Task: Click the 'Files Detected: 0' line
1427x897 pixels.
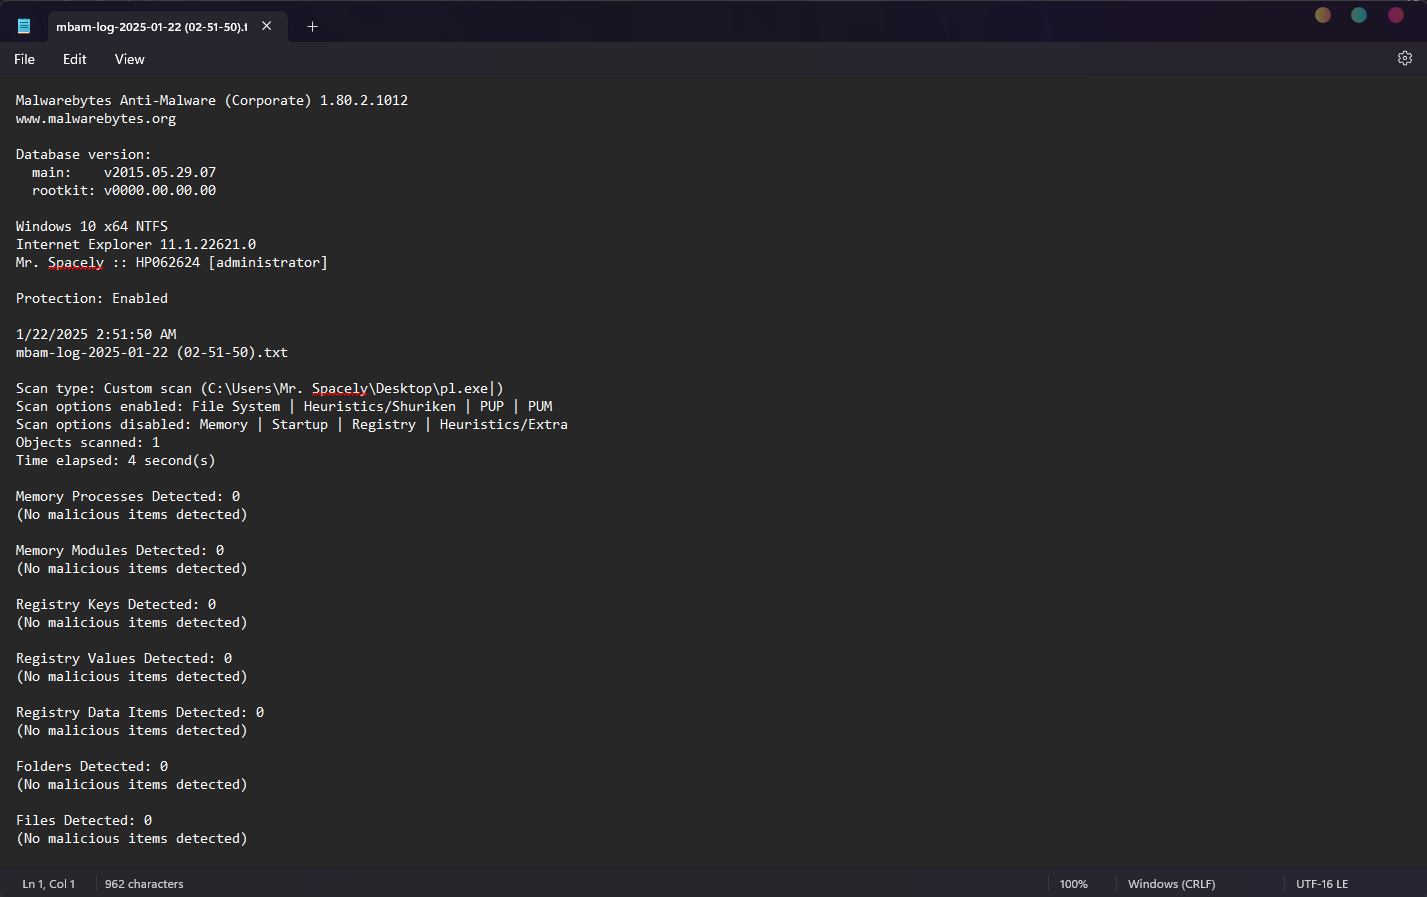Action: click(84, 820)
